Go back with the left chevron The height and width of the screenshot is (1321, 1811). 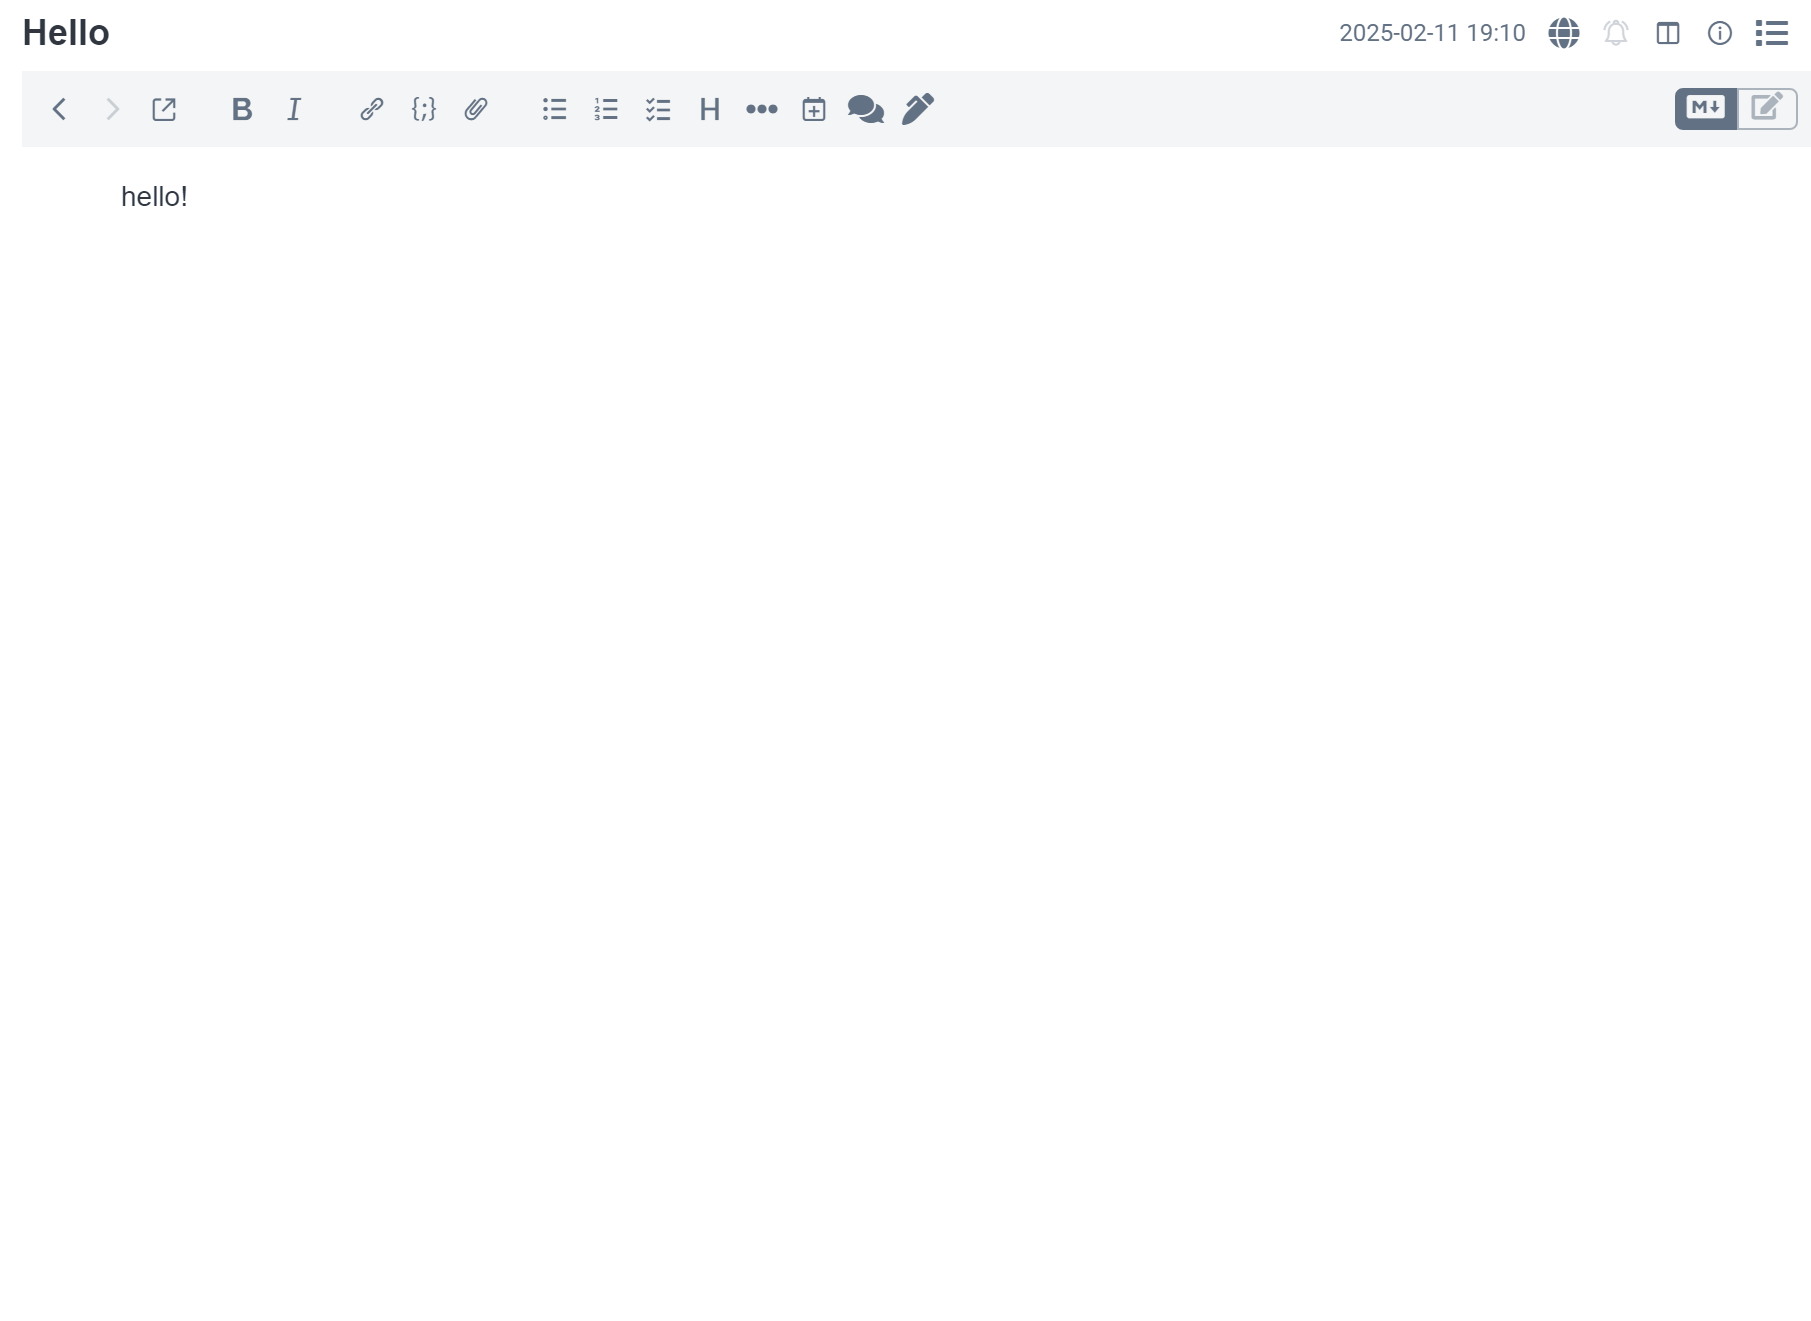click(59, 109)
